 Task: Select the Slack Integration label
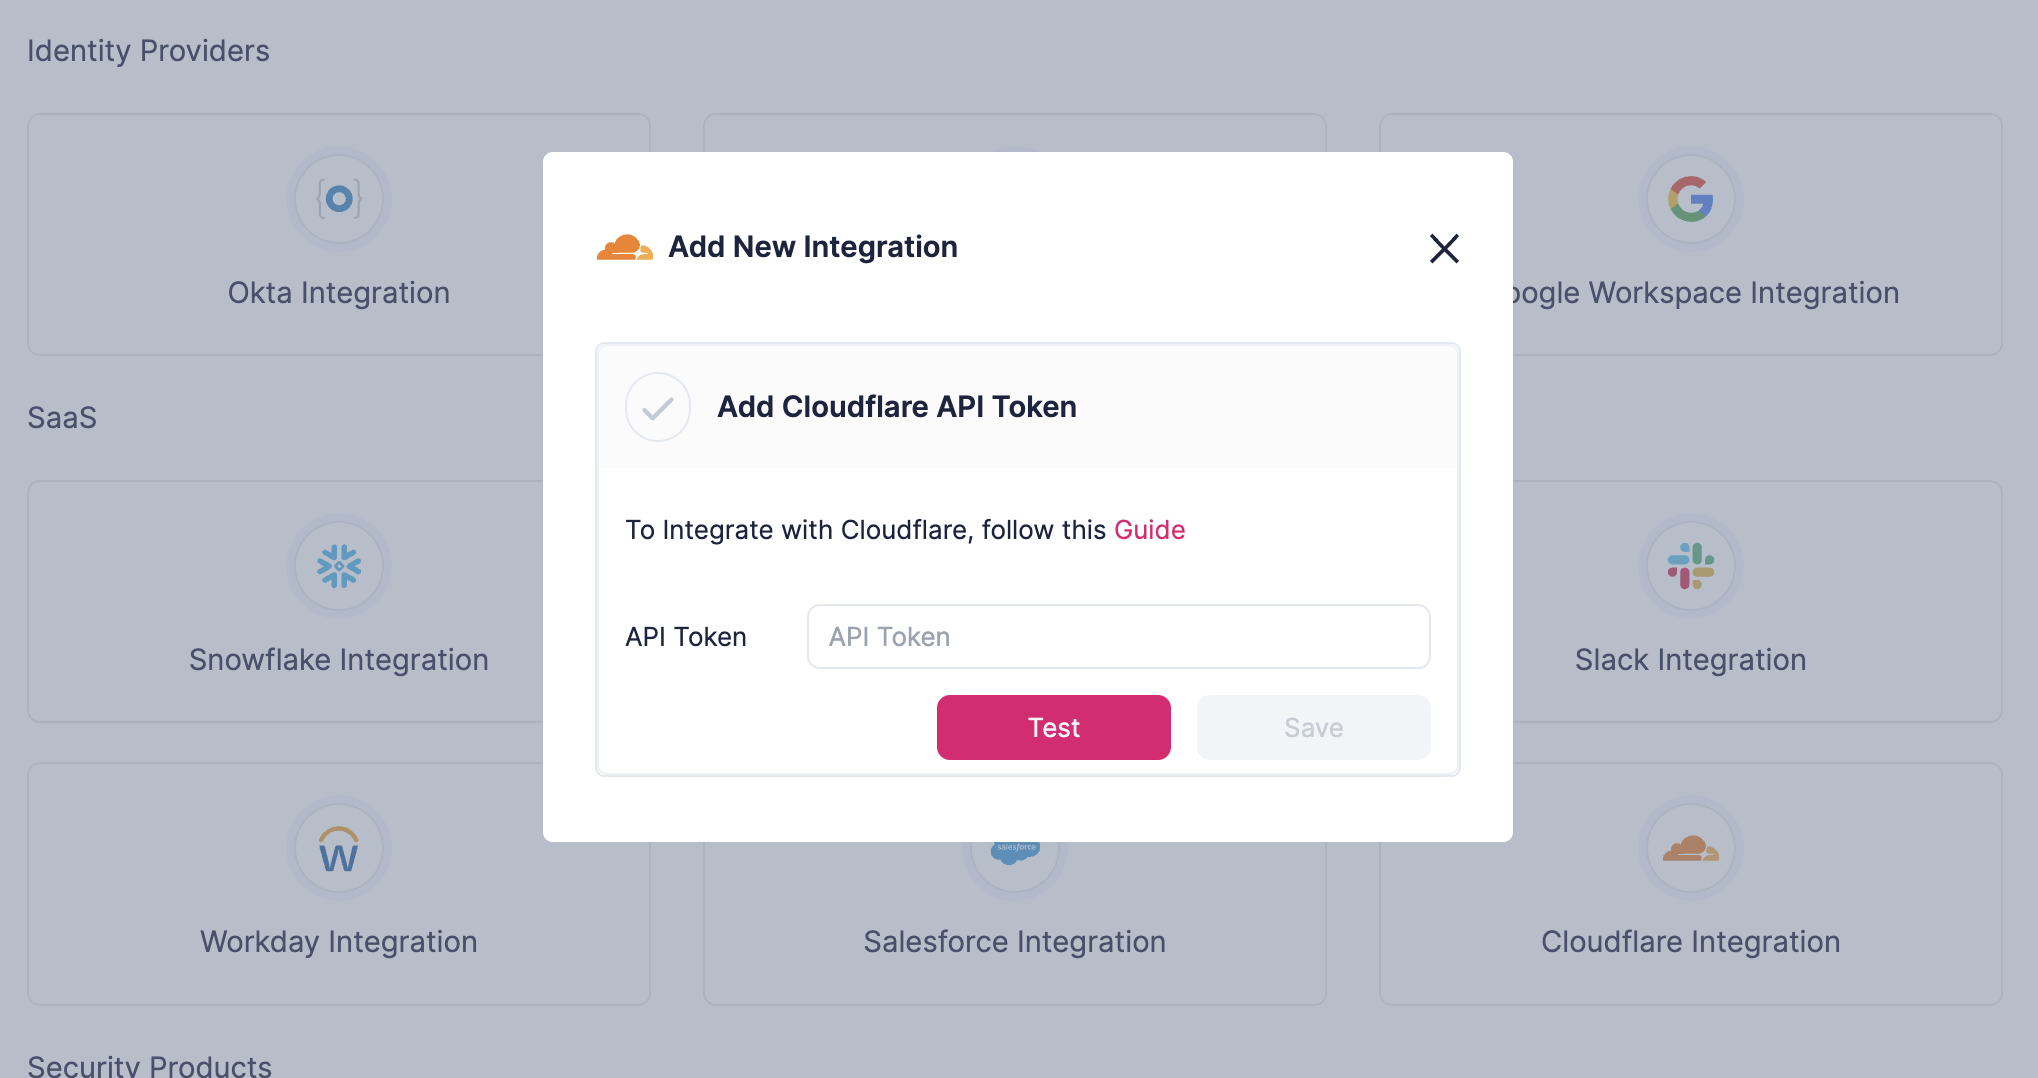[x=1690, y=660]
